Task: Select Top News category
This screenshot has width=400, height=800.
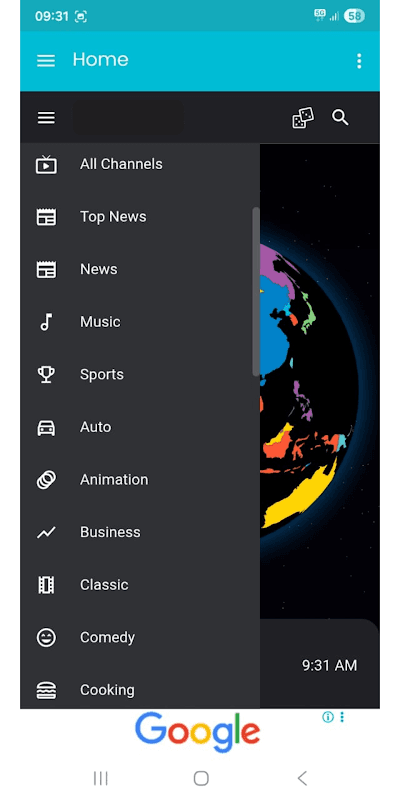Action: [x=140, y=217]
